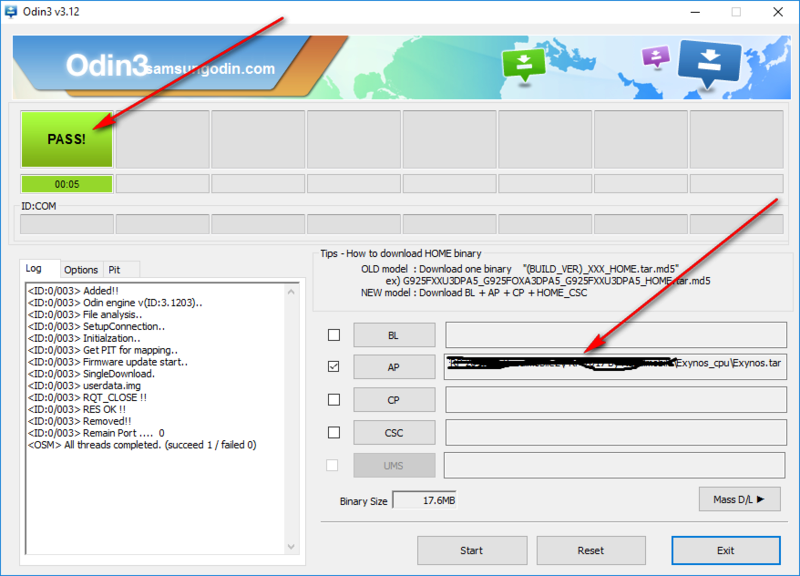800x576 pixels.
Task: Select the 'SetupConnection..' log line
Action: tap(96, 326)
